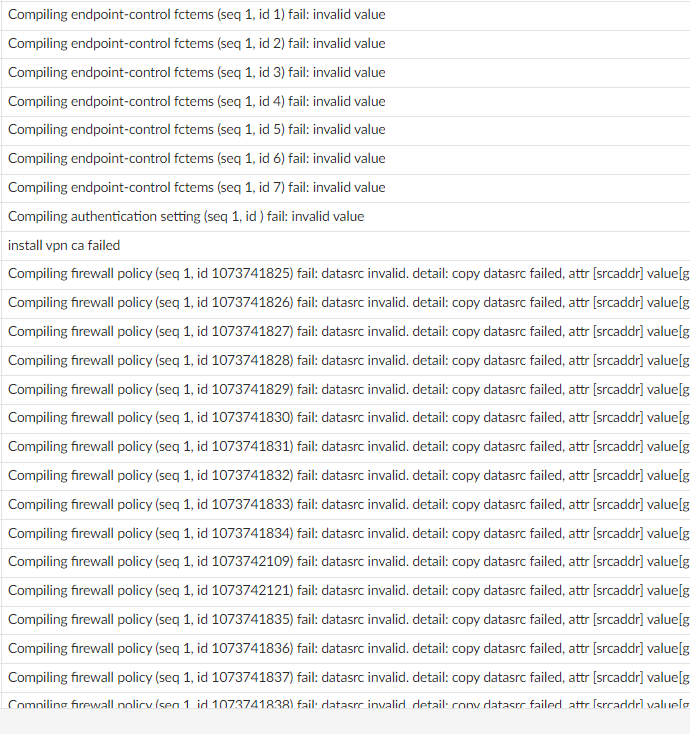Click firewall policy id 1073741835 log line

pyautogui.click(x=345, y=620)
